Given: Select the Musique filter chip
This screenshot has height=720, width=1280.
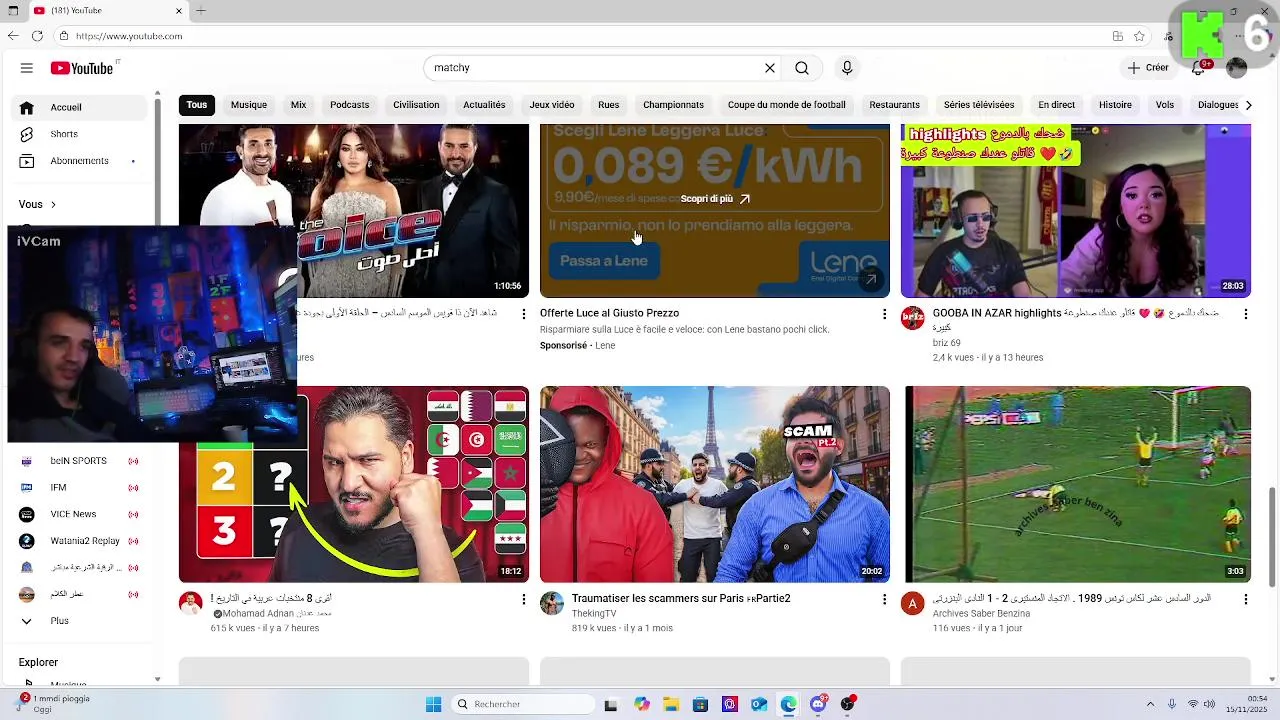Looking at the screenshot, I should coord(249,105).
